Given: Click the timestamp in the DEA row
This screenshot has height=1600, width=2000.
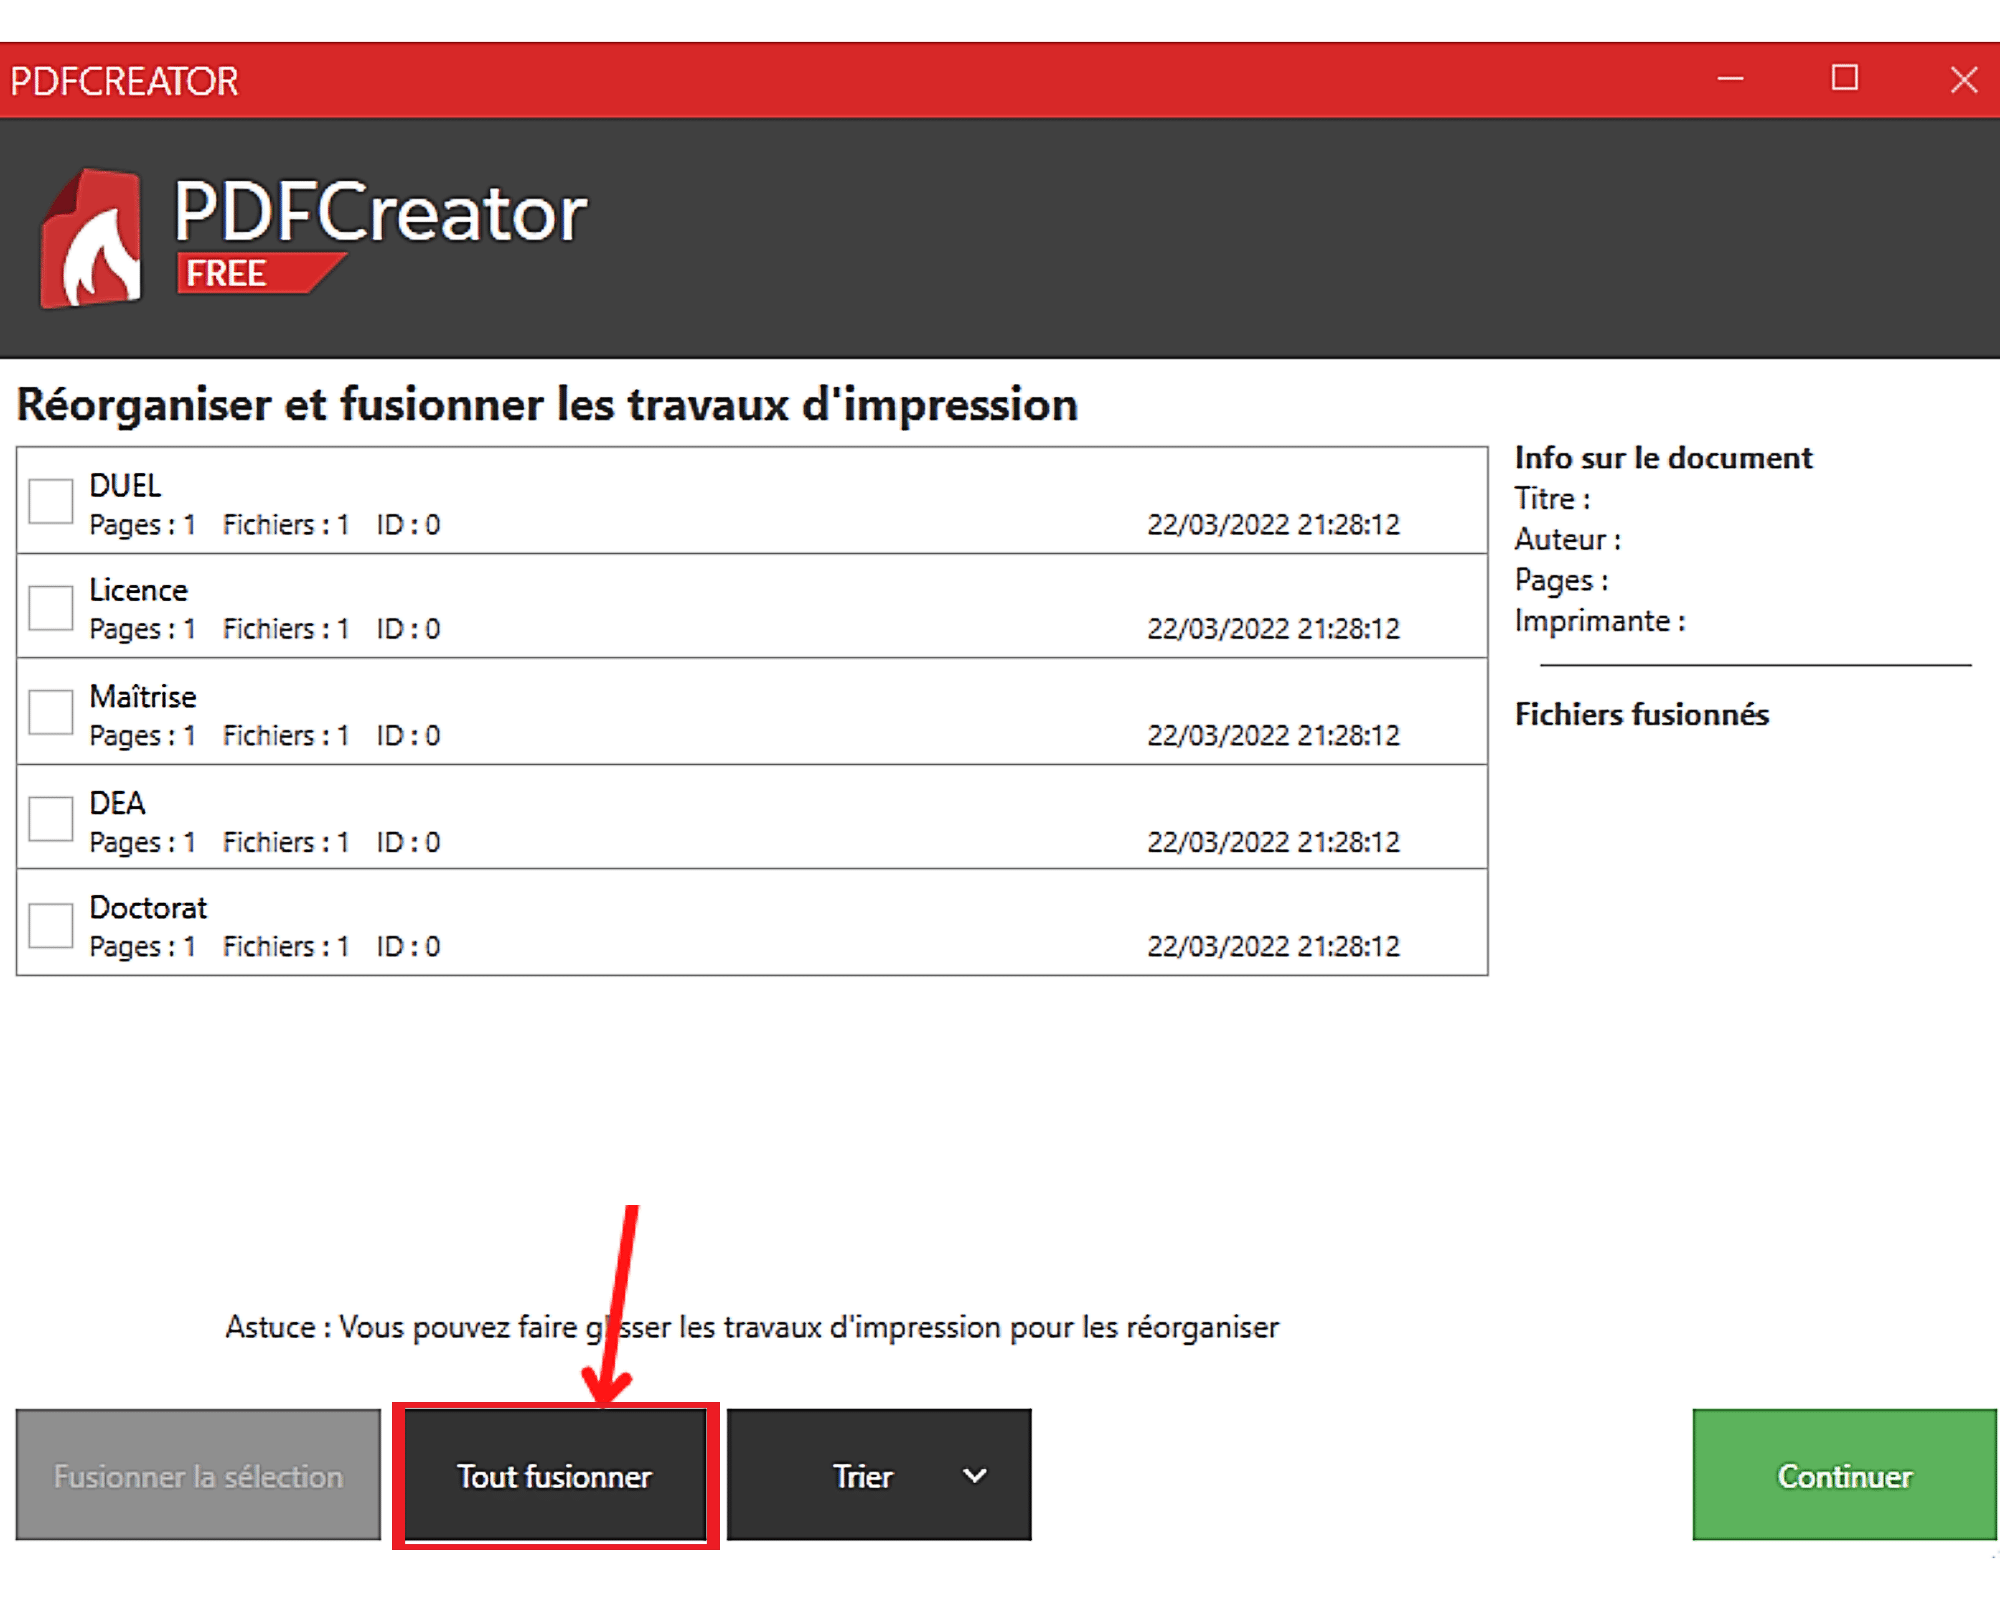Looking at the screenshot, I should pos(1273,842).
